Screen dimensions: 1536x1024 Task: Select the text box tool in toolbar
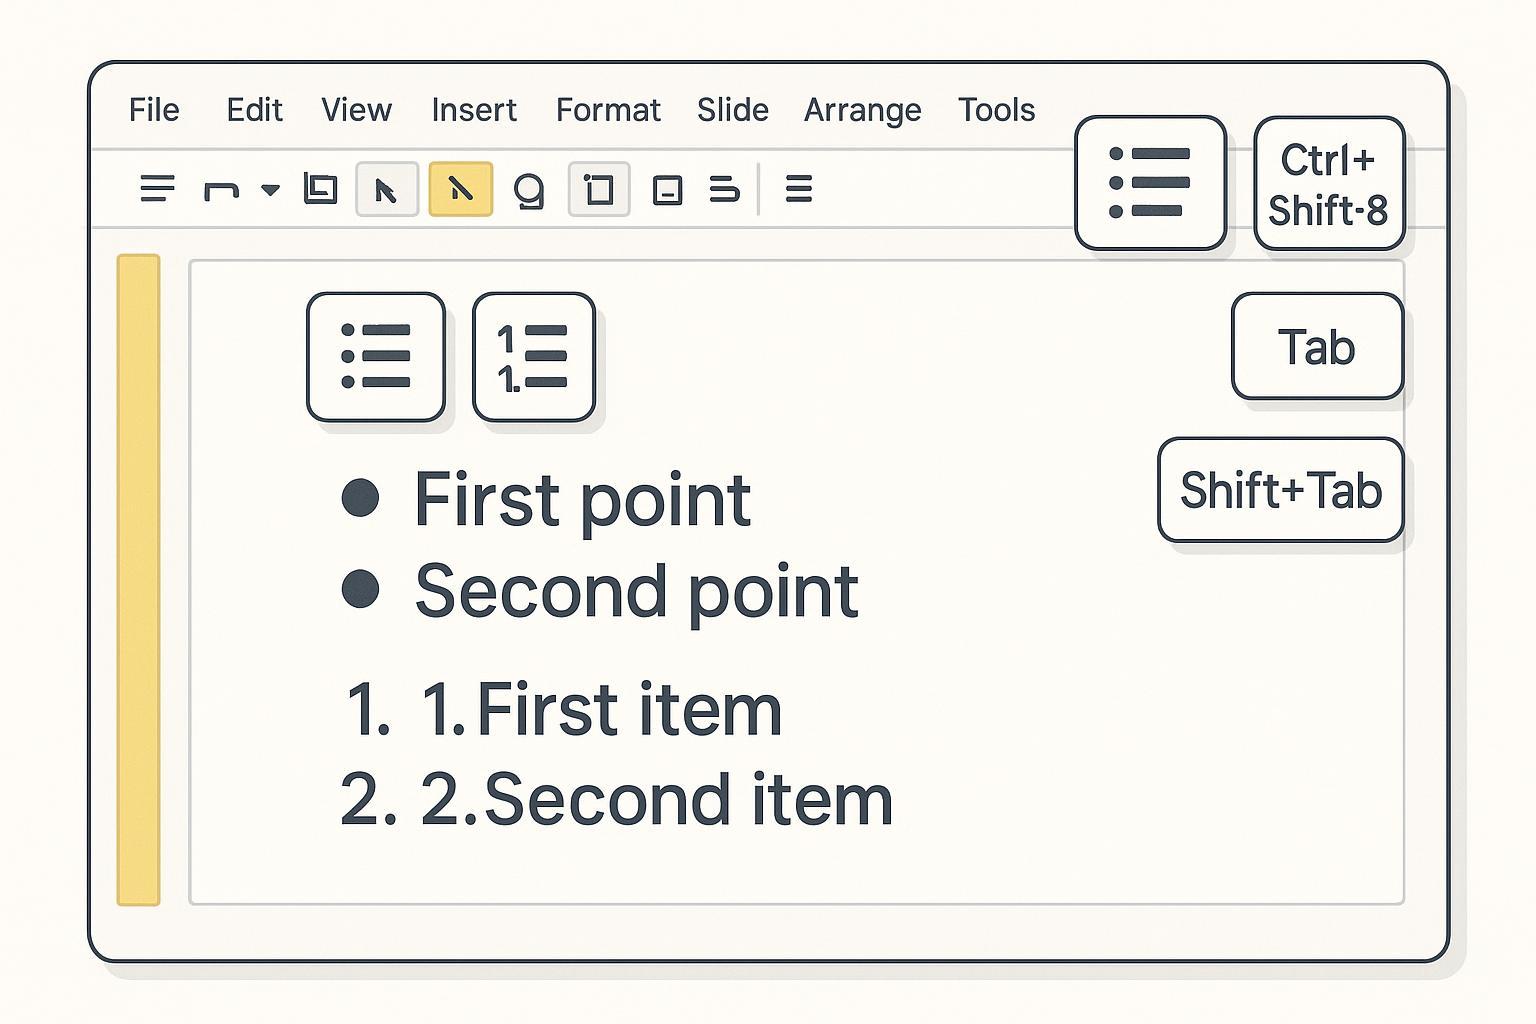pyautogui.click(x=598, y=189)
